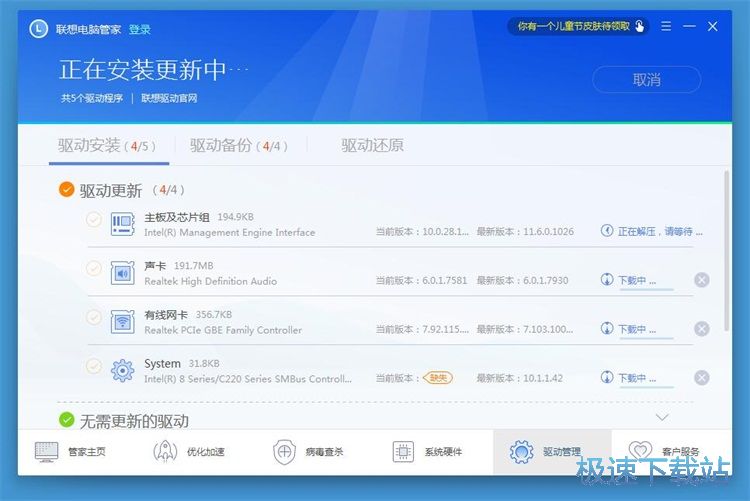Click the 登录 login link
The image size is (750, 501).
pyautogui.click(x=140, y=30)
